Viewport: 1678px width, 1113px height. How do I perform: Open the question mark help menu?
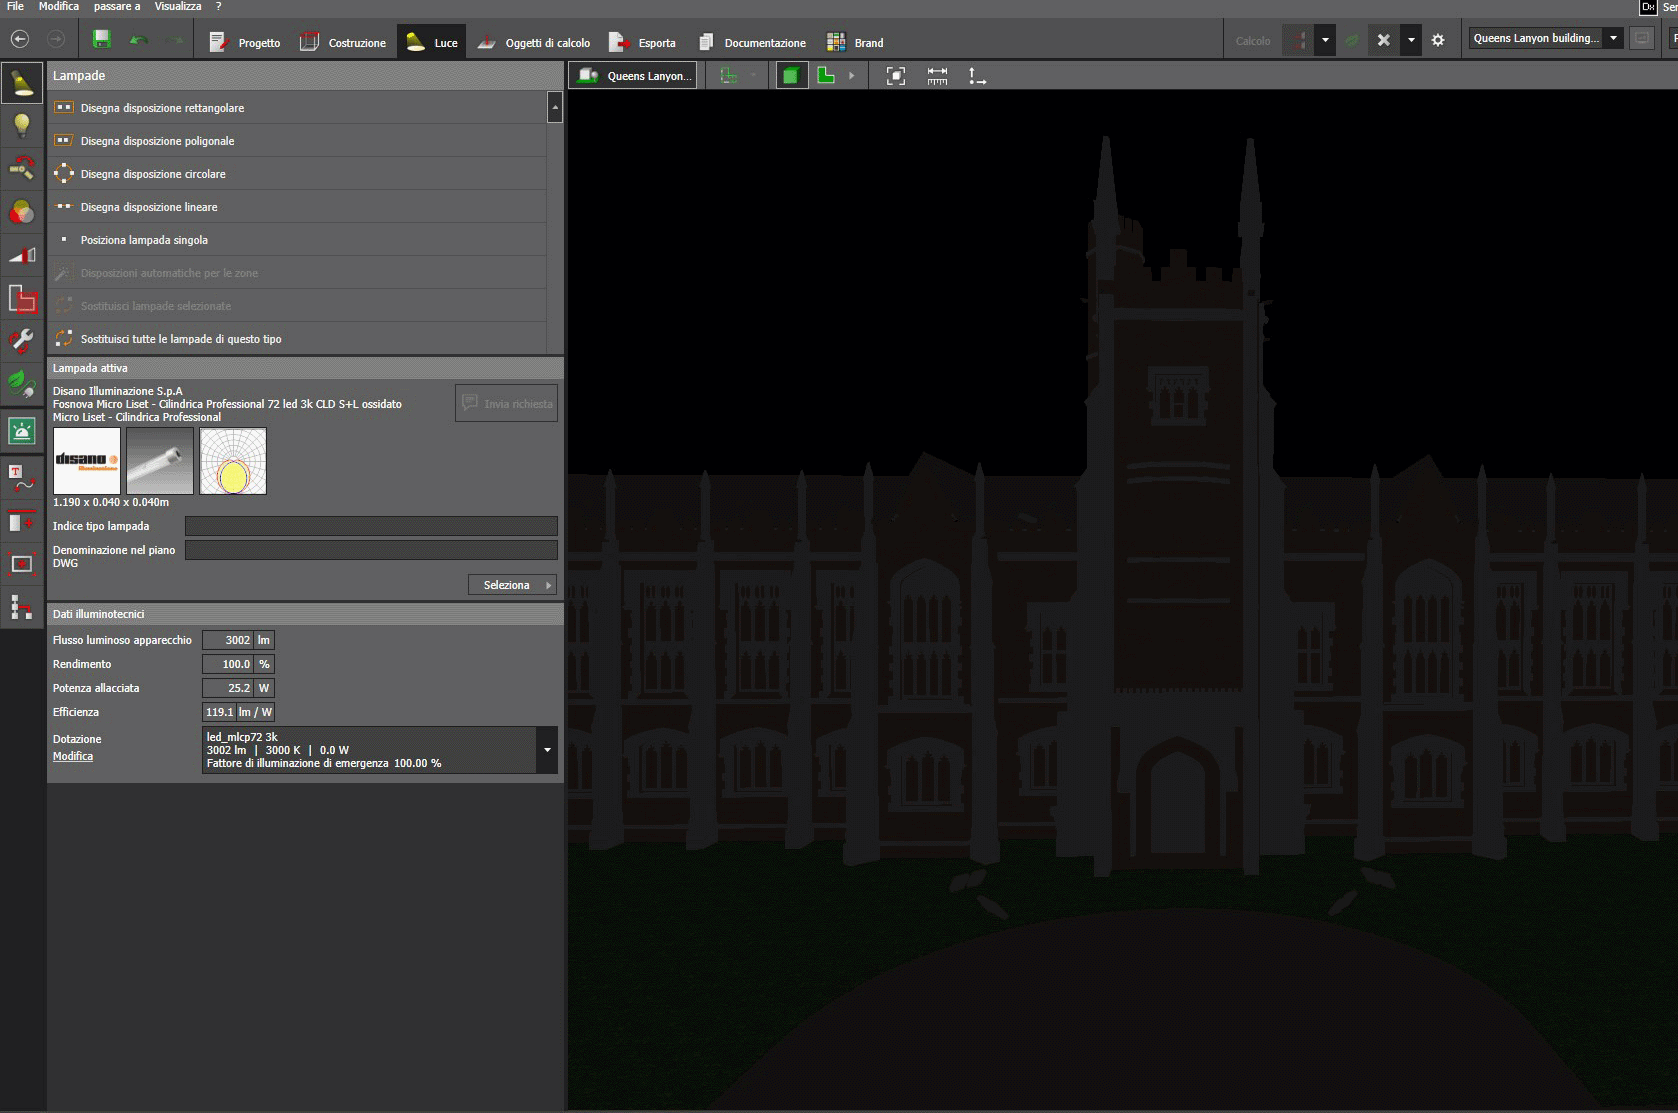[218, 7]
